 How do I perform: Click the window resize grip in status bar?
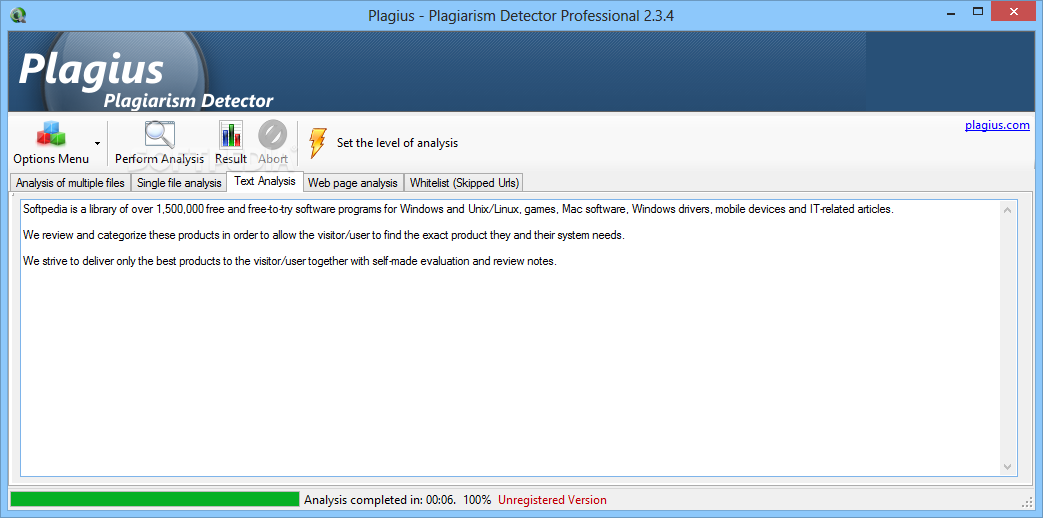(x=1026, y=501)
